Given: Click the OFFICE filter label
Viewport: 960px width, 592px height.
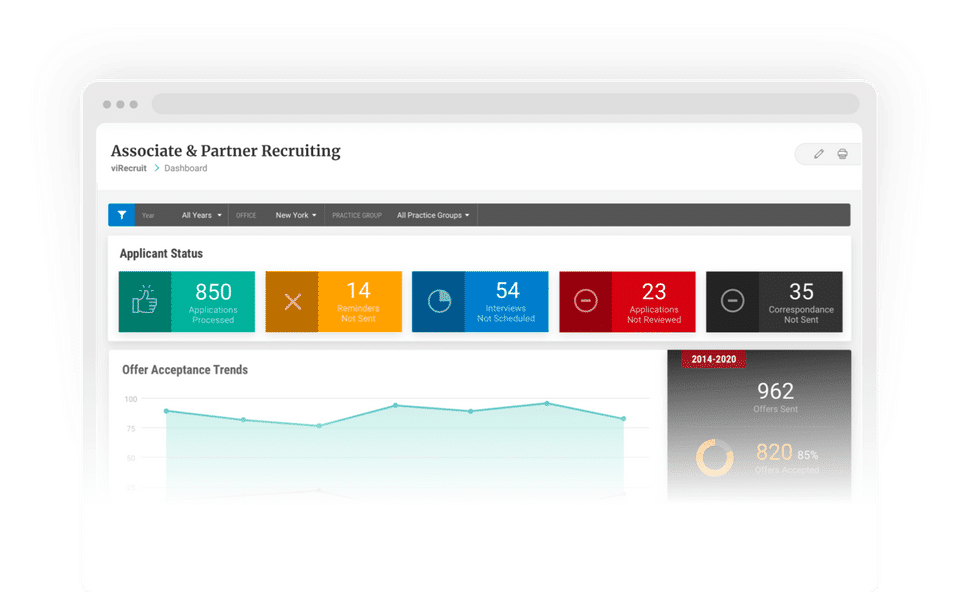Looking at the screenshot, I should (x=246, y=215).
